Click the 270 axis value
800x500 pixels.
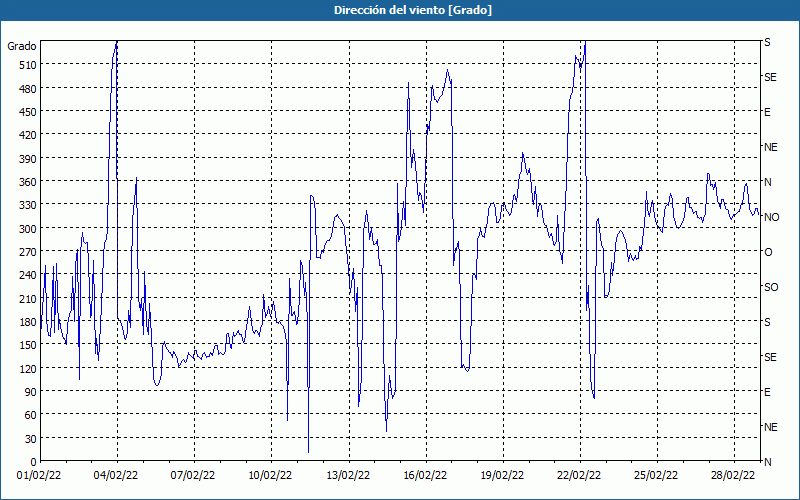(x=28, y=252)
